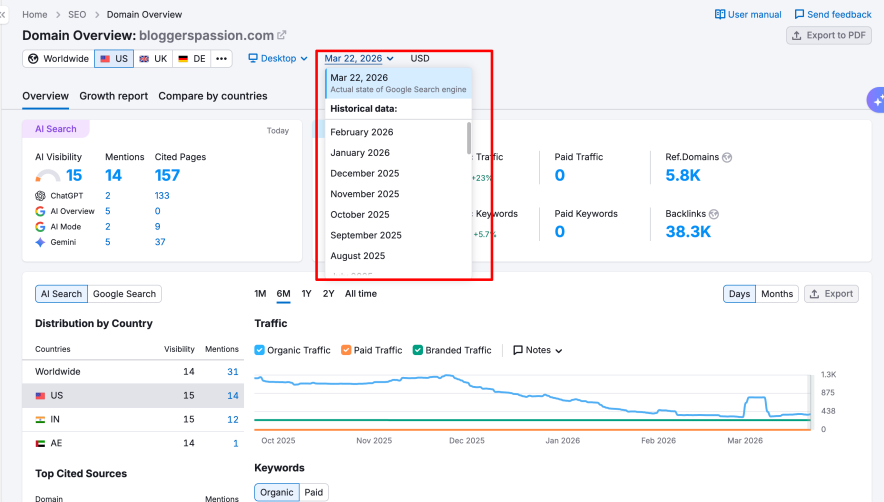
Task: Click the Send feedback chat icon
Action: [799, 14]
